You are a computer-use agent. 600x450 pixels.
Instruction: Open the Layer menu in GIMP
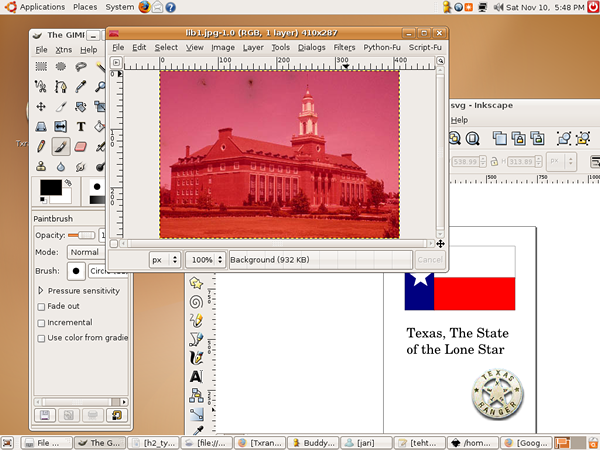click(253, 47)
